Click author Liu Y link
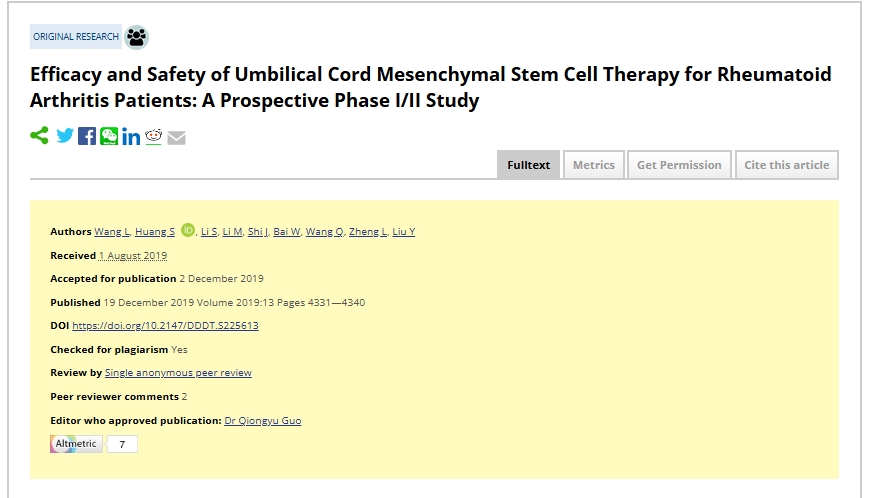This screenshot has height=498, width=870. click(404, 232)
